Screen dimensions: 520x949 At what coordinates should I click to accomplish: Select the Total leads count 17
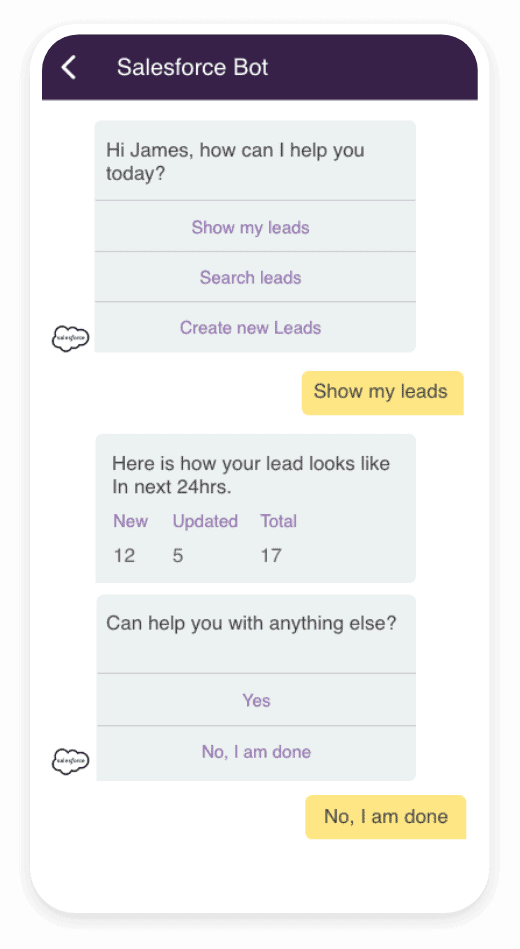coord(271,555)
